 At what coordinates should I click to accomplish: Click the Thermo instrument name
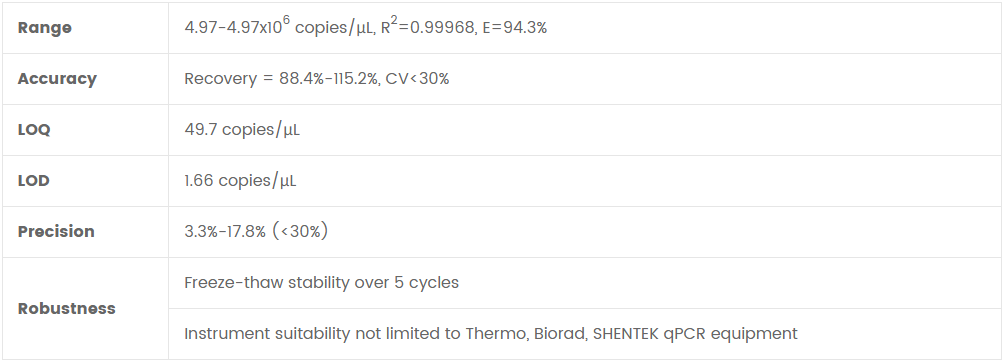497,334
